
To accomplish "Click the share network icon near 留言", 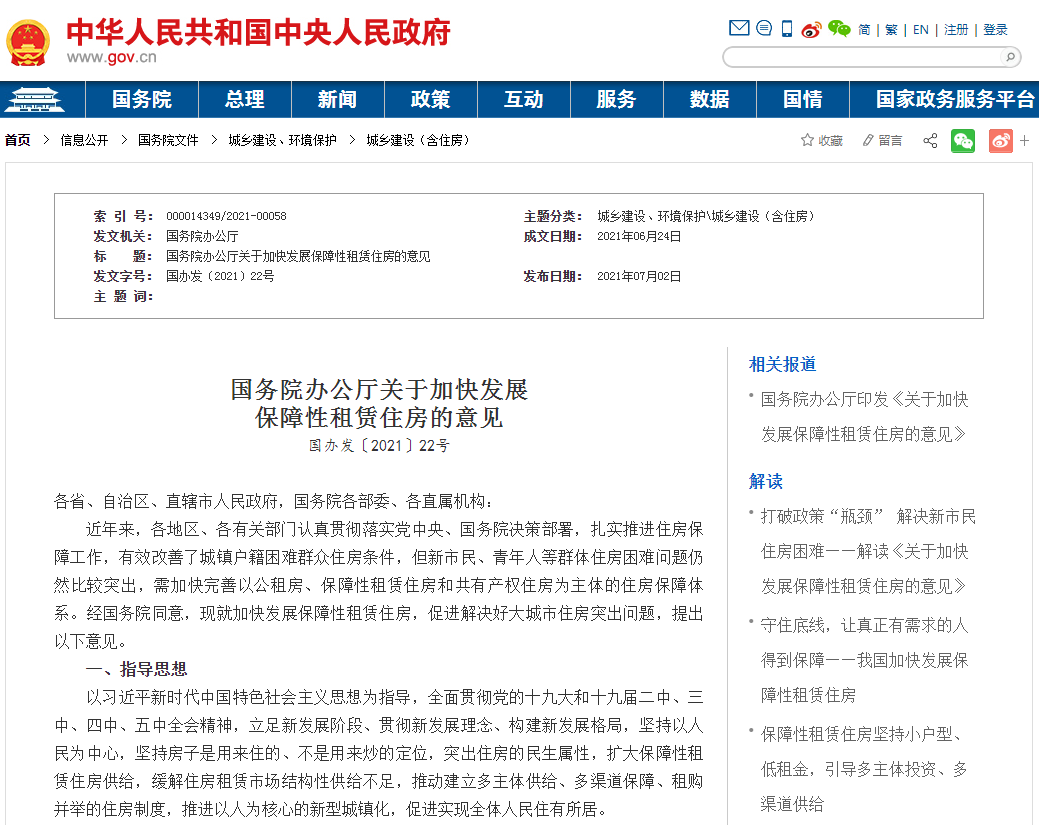I will pos(930,140).
